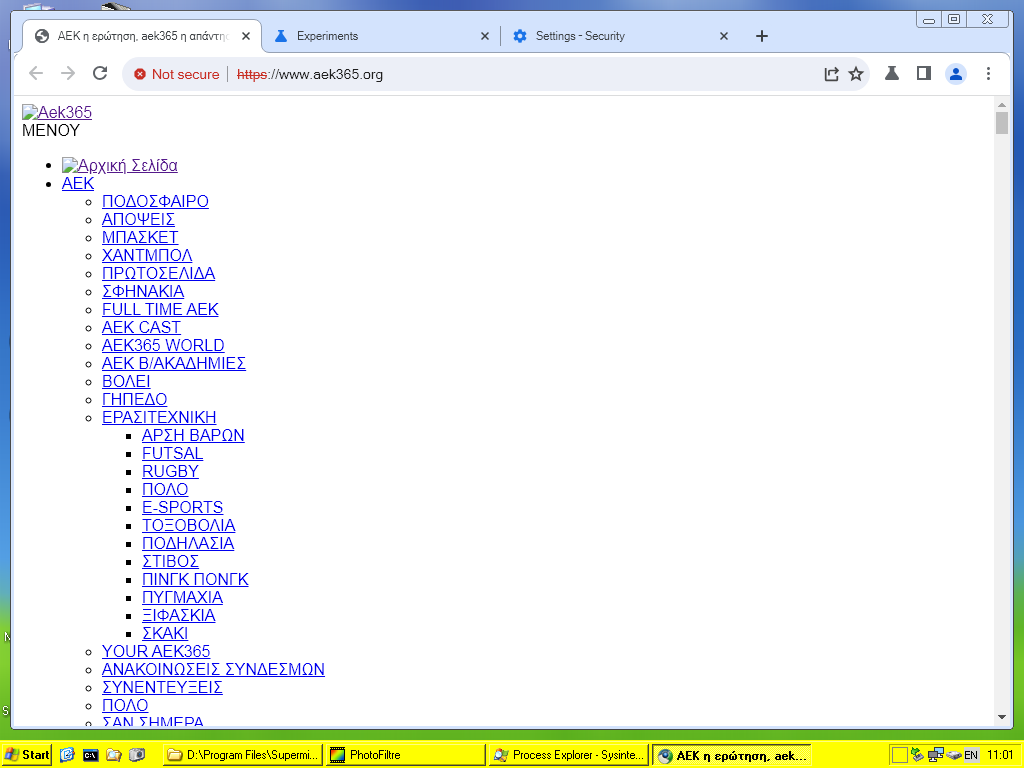The height and width of the screenshot is (768, 1024).
Task: Open the D:\Program Files taskbar folder window
Action: 242,755
